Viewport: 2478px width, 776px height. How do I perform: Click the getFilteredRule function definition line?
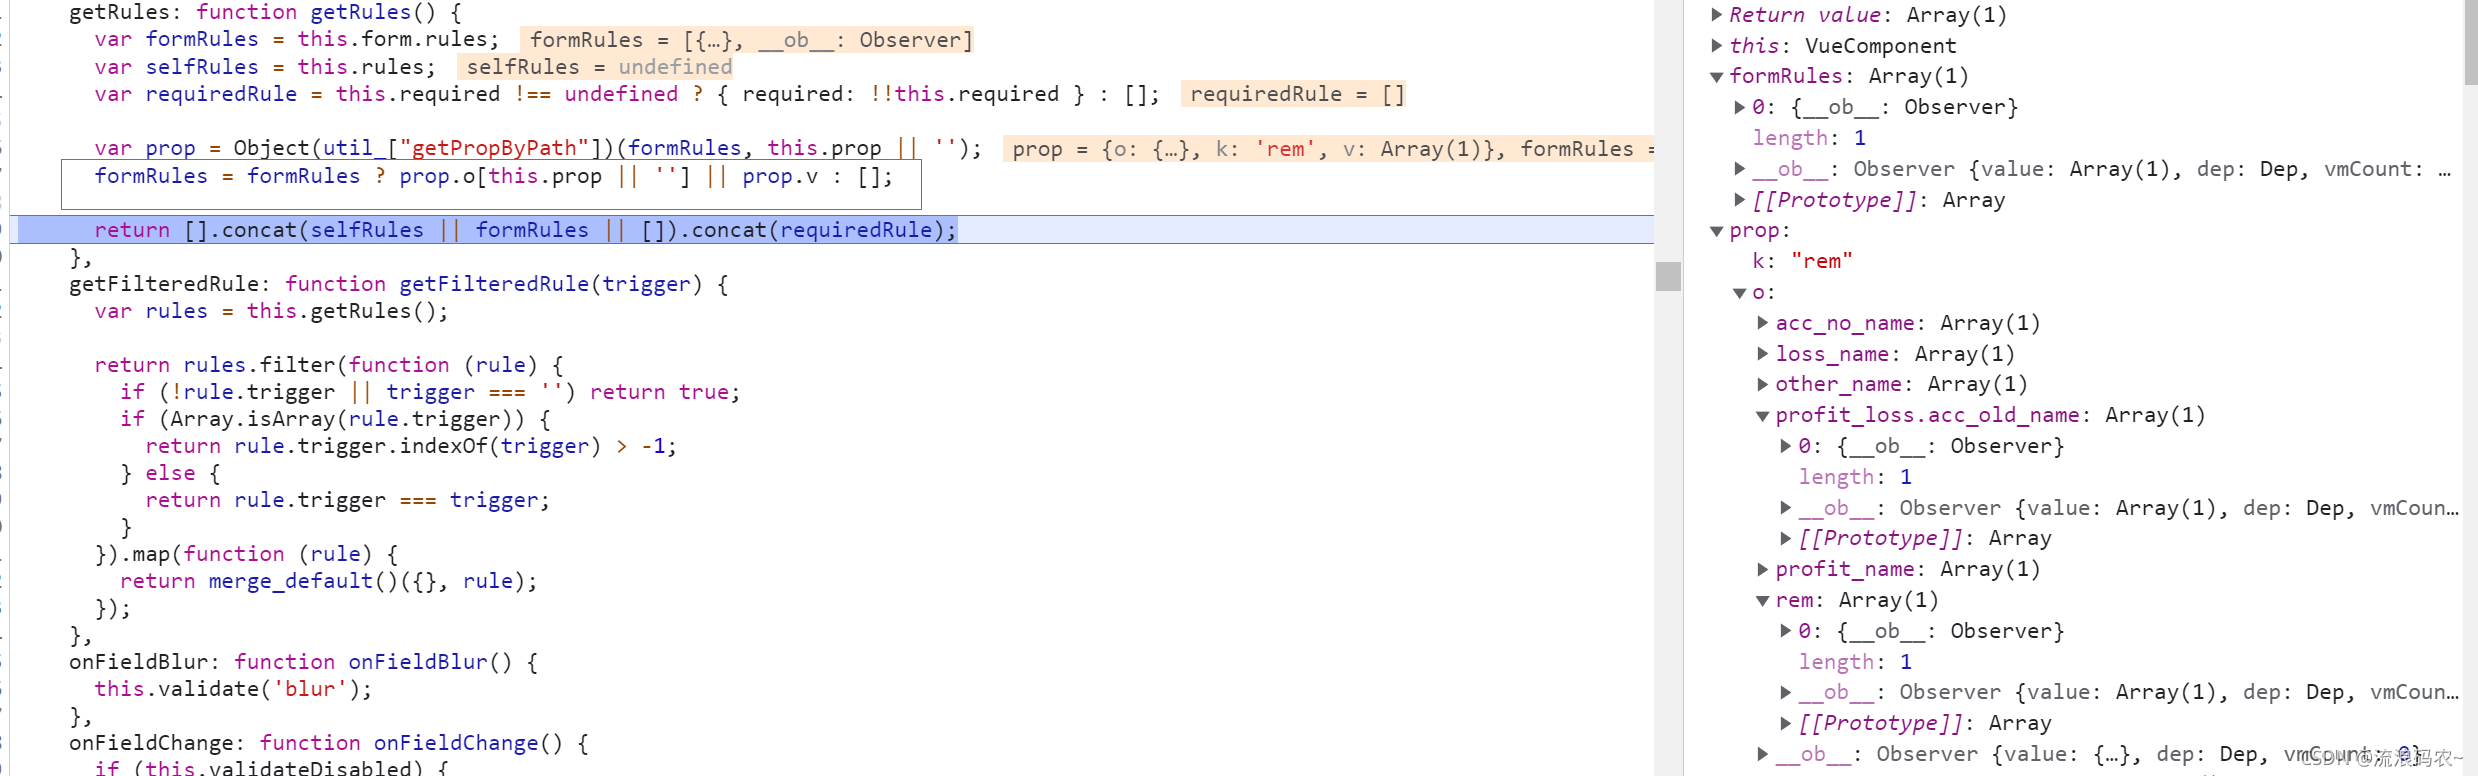coord(398,284)
